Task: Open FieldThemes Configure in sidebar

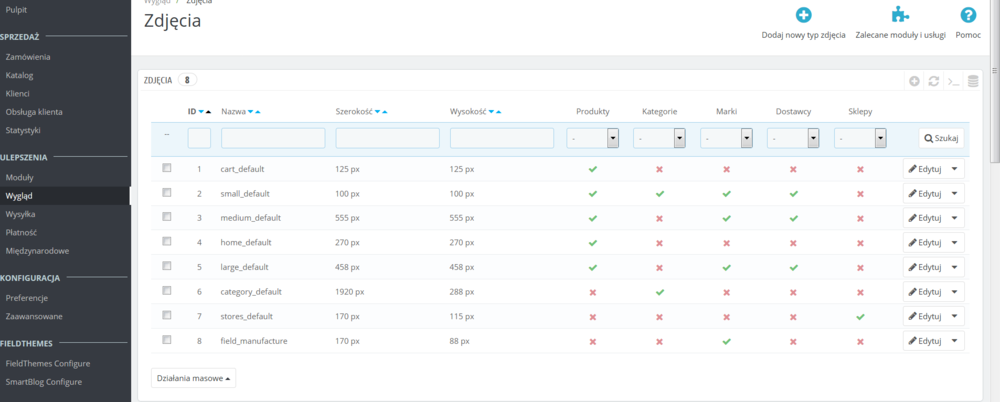Action: 48,364
